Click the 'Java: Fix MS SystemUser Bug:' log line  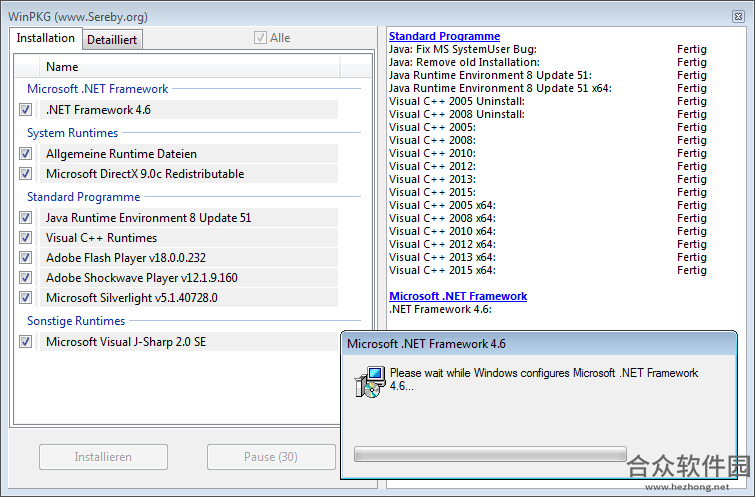pyautogui.click(x=463, y=49)
